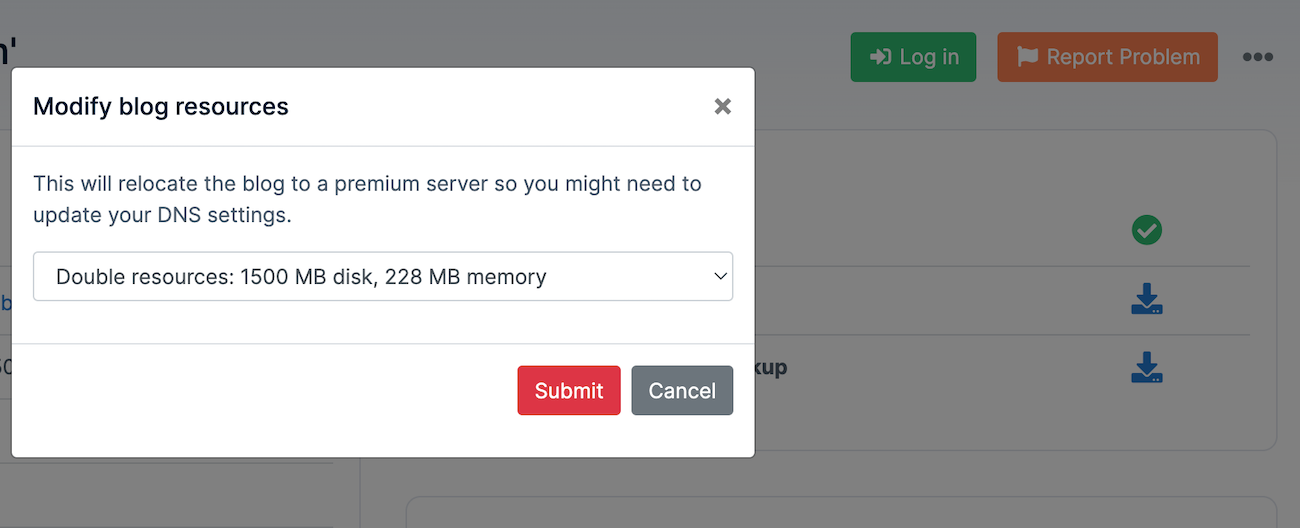Click the download icon below the checkmark
Screen dimensions: 1300x528
pyautogui.click(x=1147, y=299)
